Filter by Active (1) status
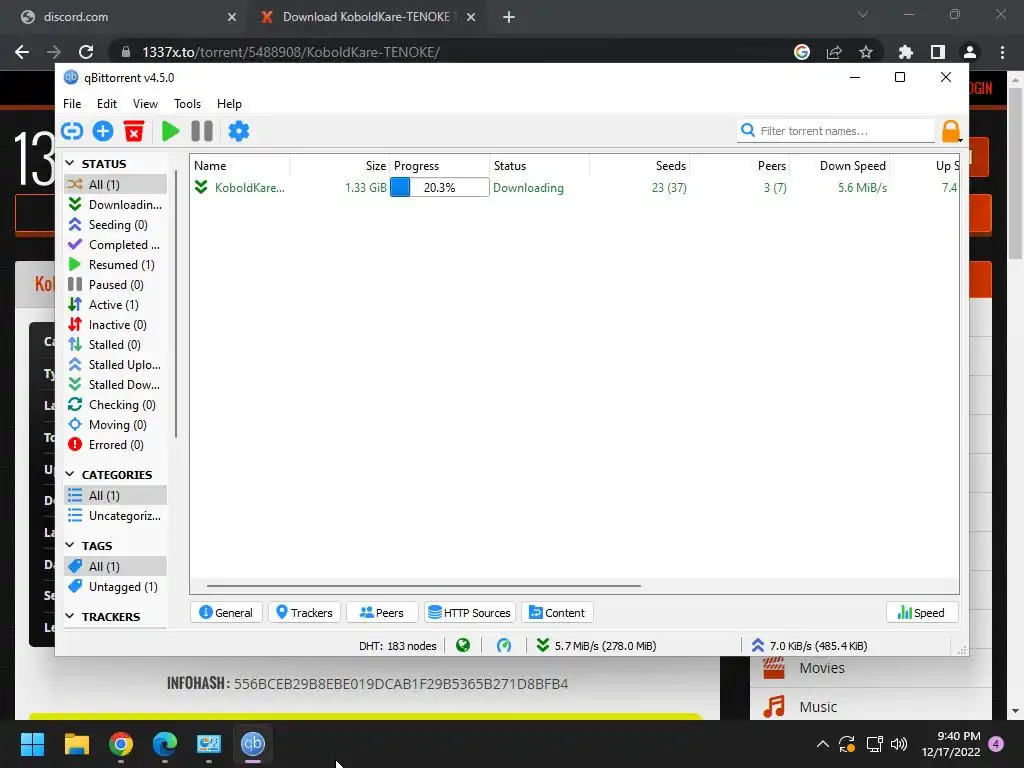The width and height of the screenshot is (1024, 768). (116, 305)
